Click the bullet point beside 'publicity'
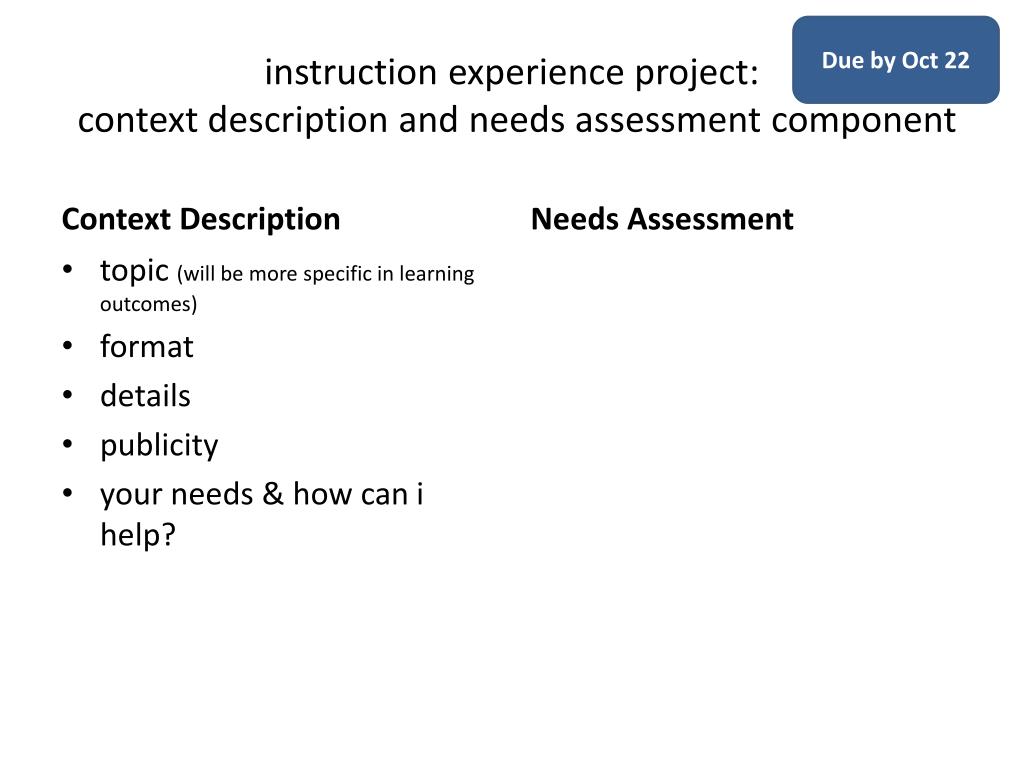1024x768 pixels. [x=68, y=443]
